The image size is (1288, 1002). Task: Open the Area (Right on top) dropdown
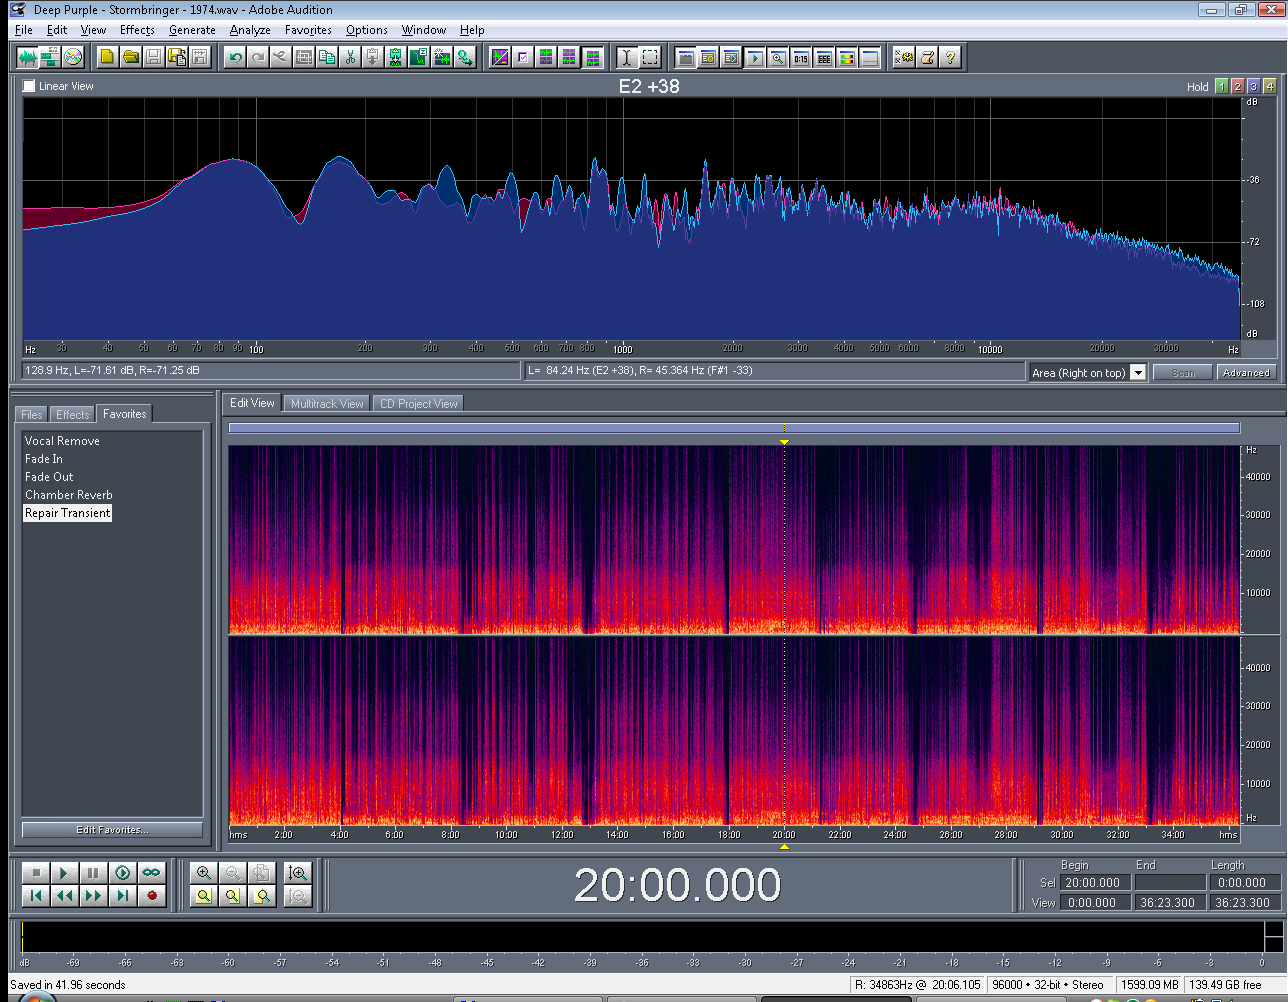coord(1138,373)
